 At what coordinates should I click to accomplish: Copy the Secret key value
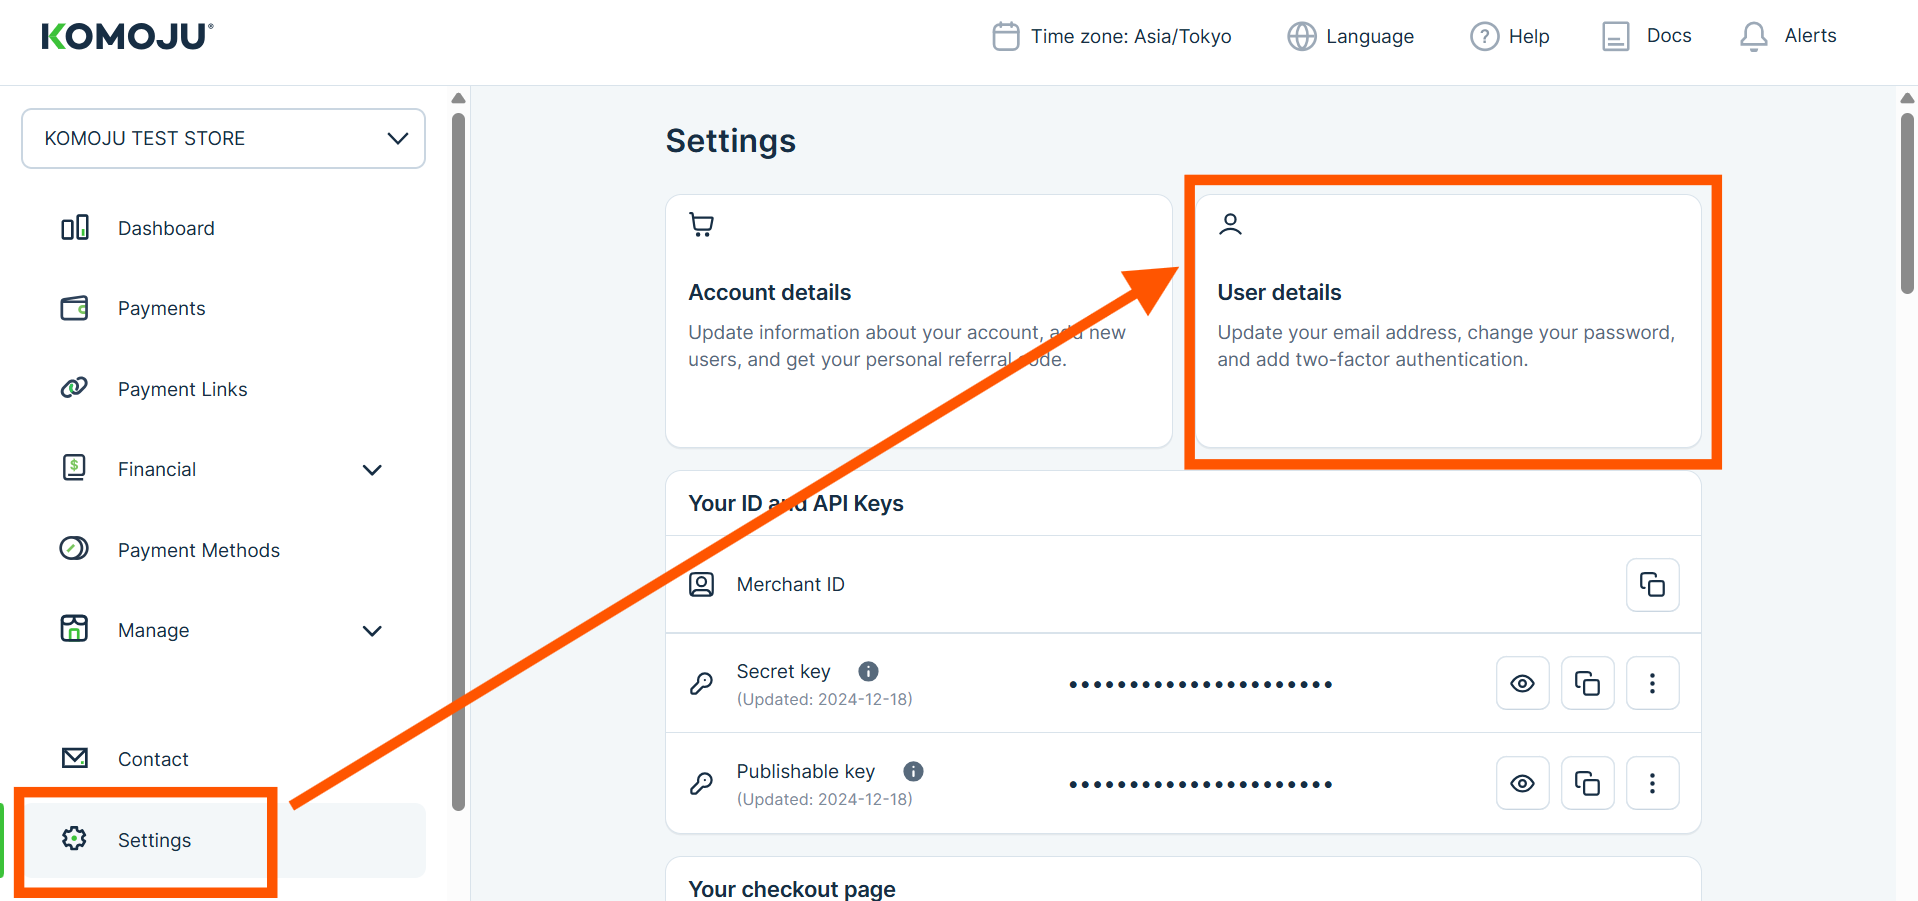pos(1587,684)
